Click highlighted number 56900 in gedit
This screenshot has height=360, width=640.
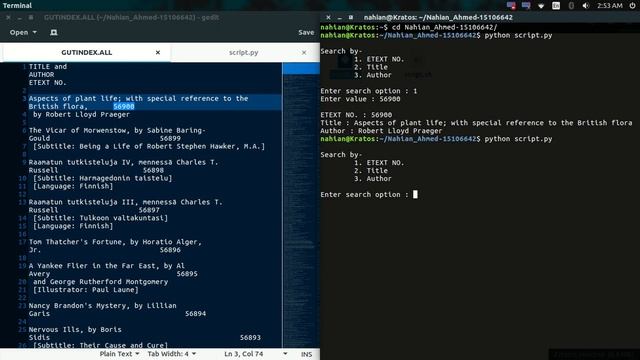[124, 107]
